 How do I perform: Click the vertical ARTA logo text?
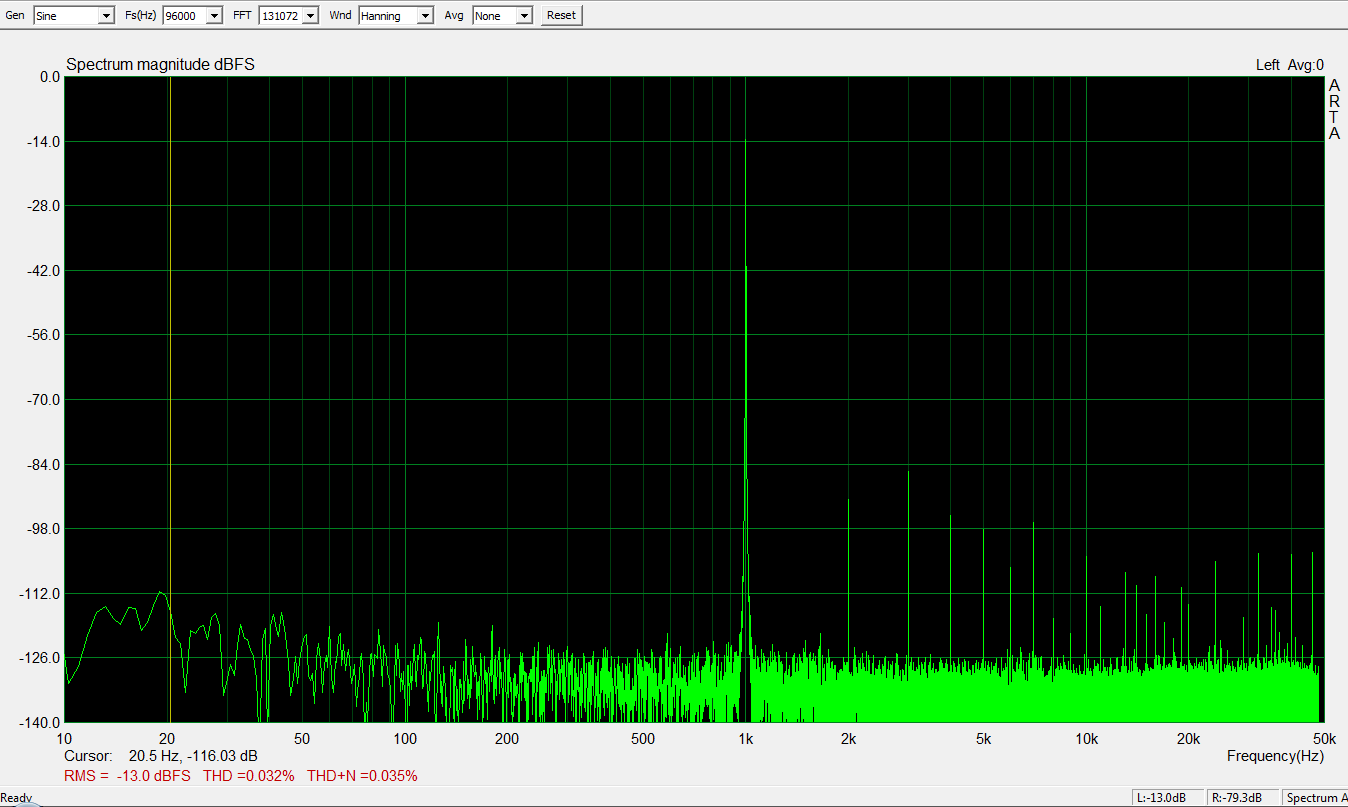click(1334, 110)
